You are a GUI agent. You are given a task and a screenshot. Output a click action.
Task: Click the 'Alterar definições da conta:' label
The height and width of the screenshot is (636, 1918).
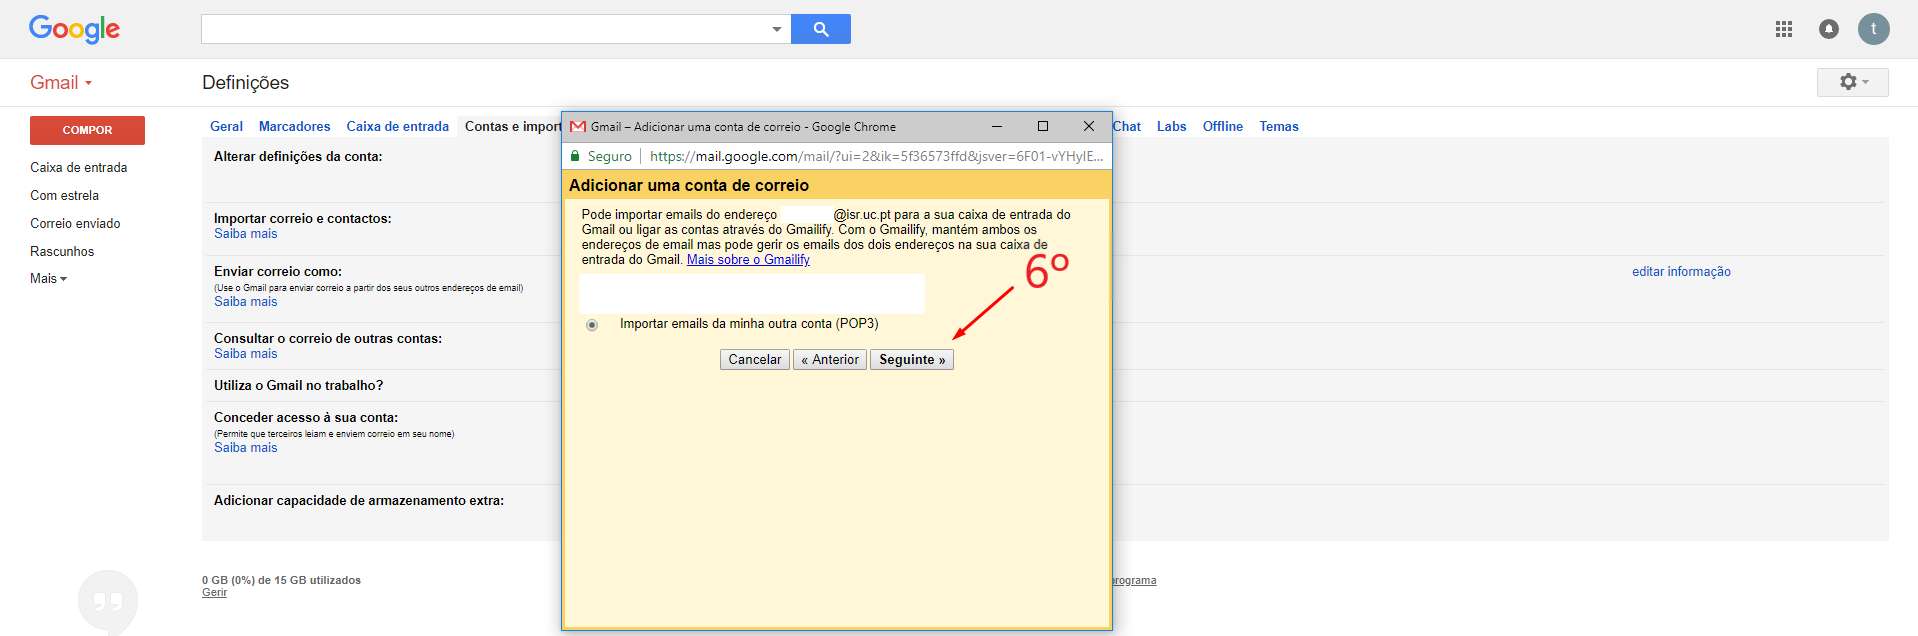tap(298, 157)
